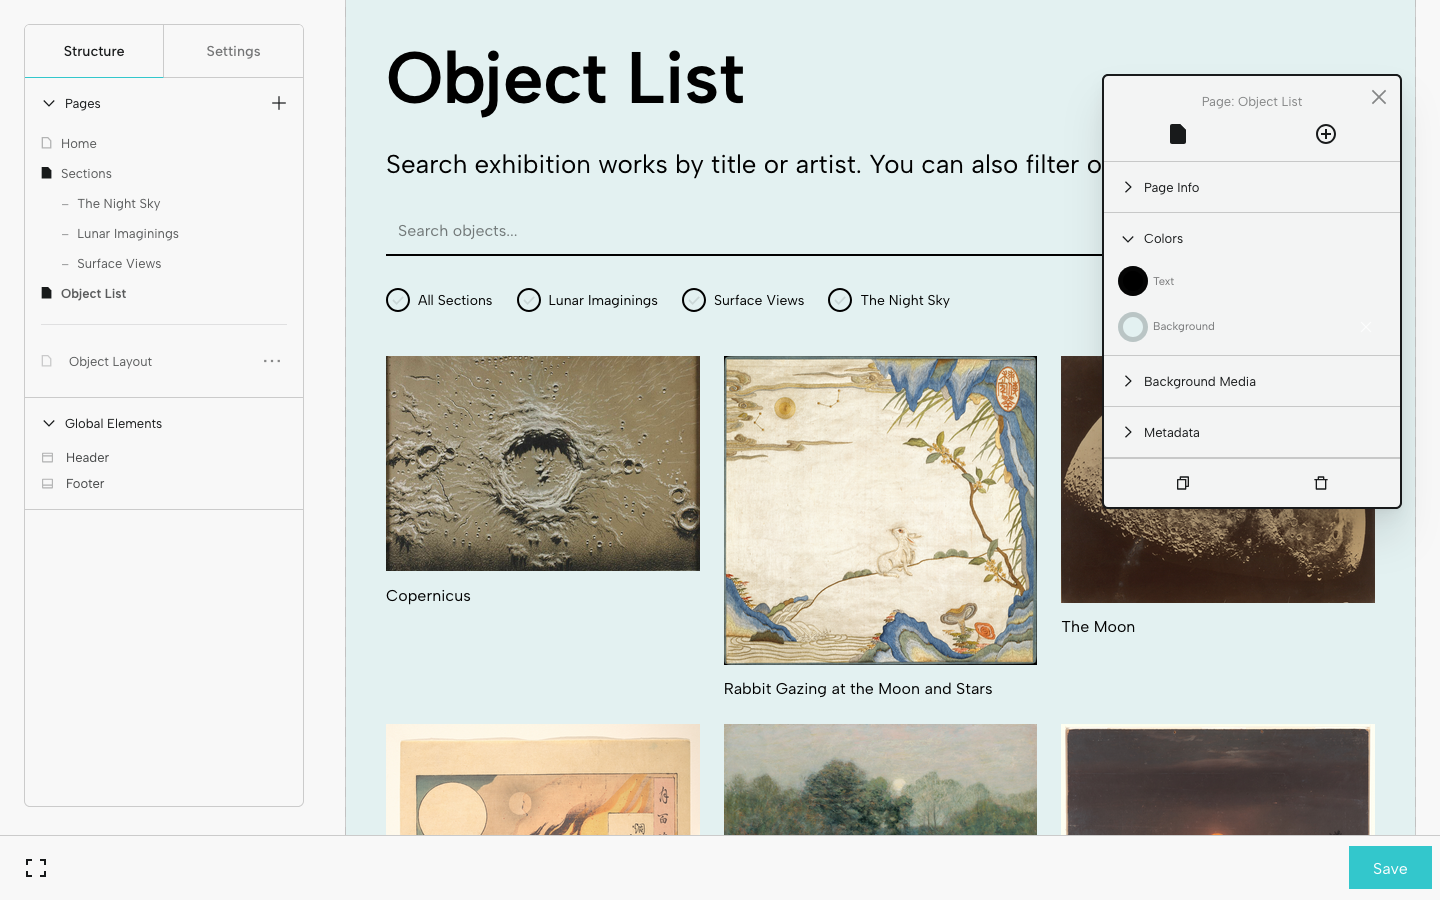Close the Page: Object List panel
This screenshot has width=1440, height=900.
[x=1379, y=97]
